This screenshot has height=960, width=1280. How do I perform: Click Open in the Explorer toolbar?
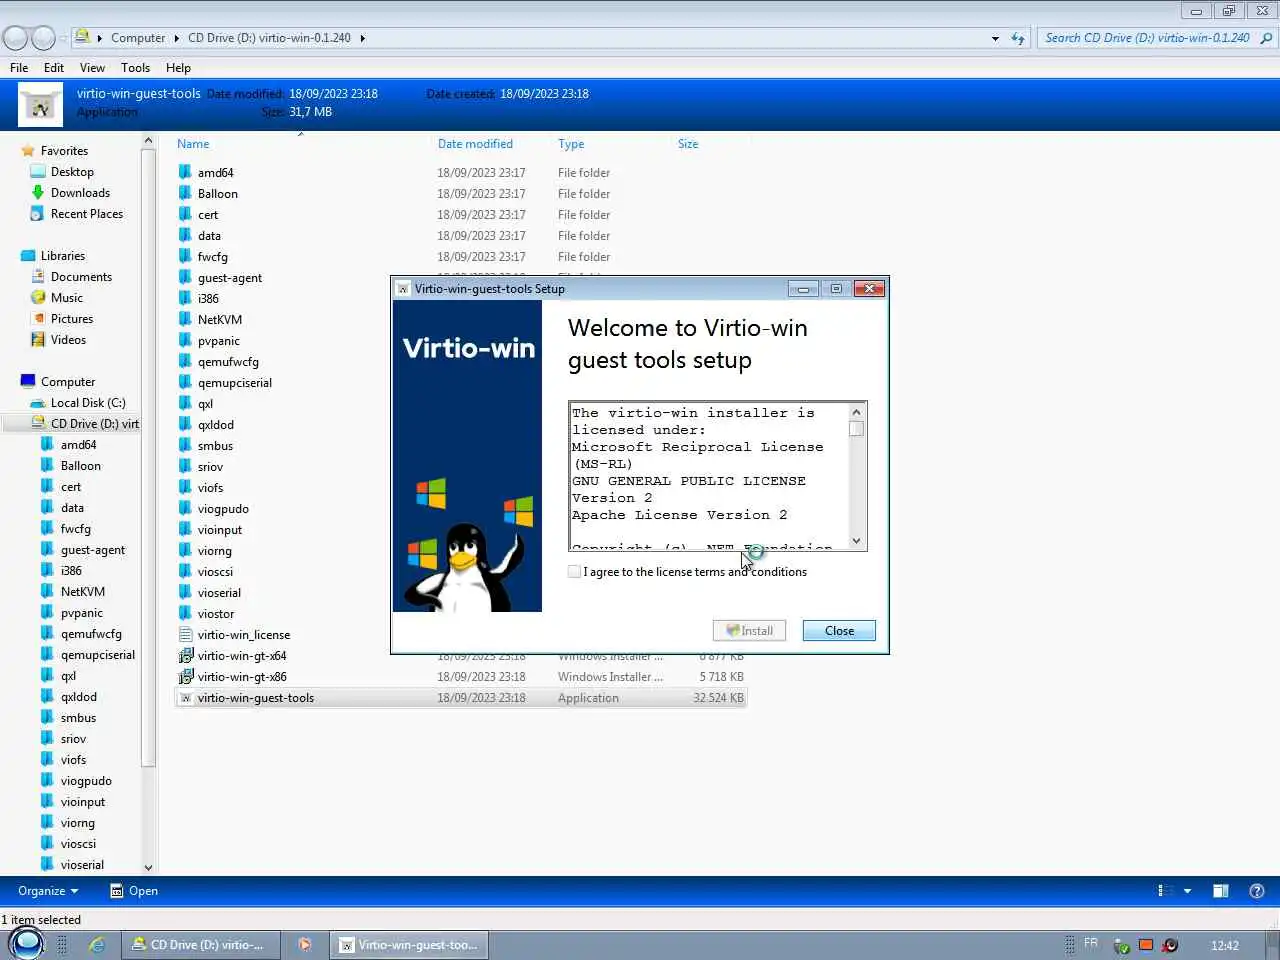pyautogui.click(x=134, y=891)
